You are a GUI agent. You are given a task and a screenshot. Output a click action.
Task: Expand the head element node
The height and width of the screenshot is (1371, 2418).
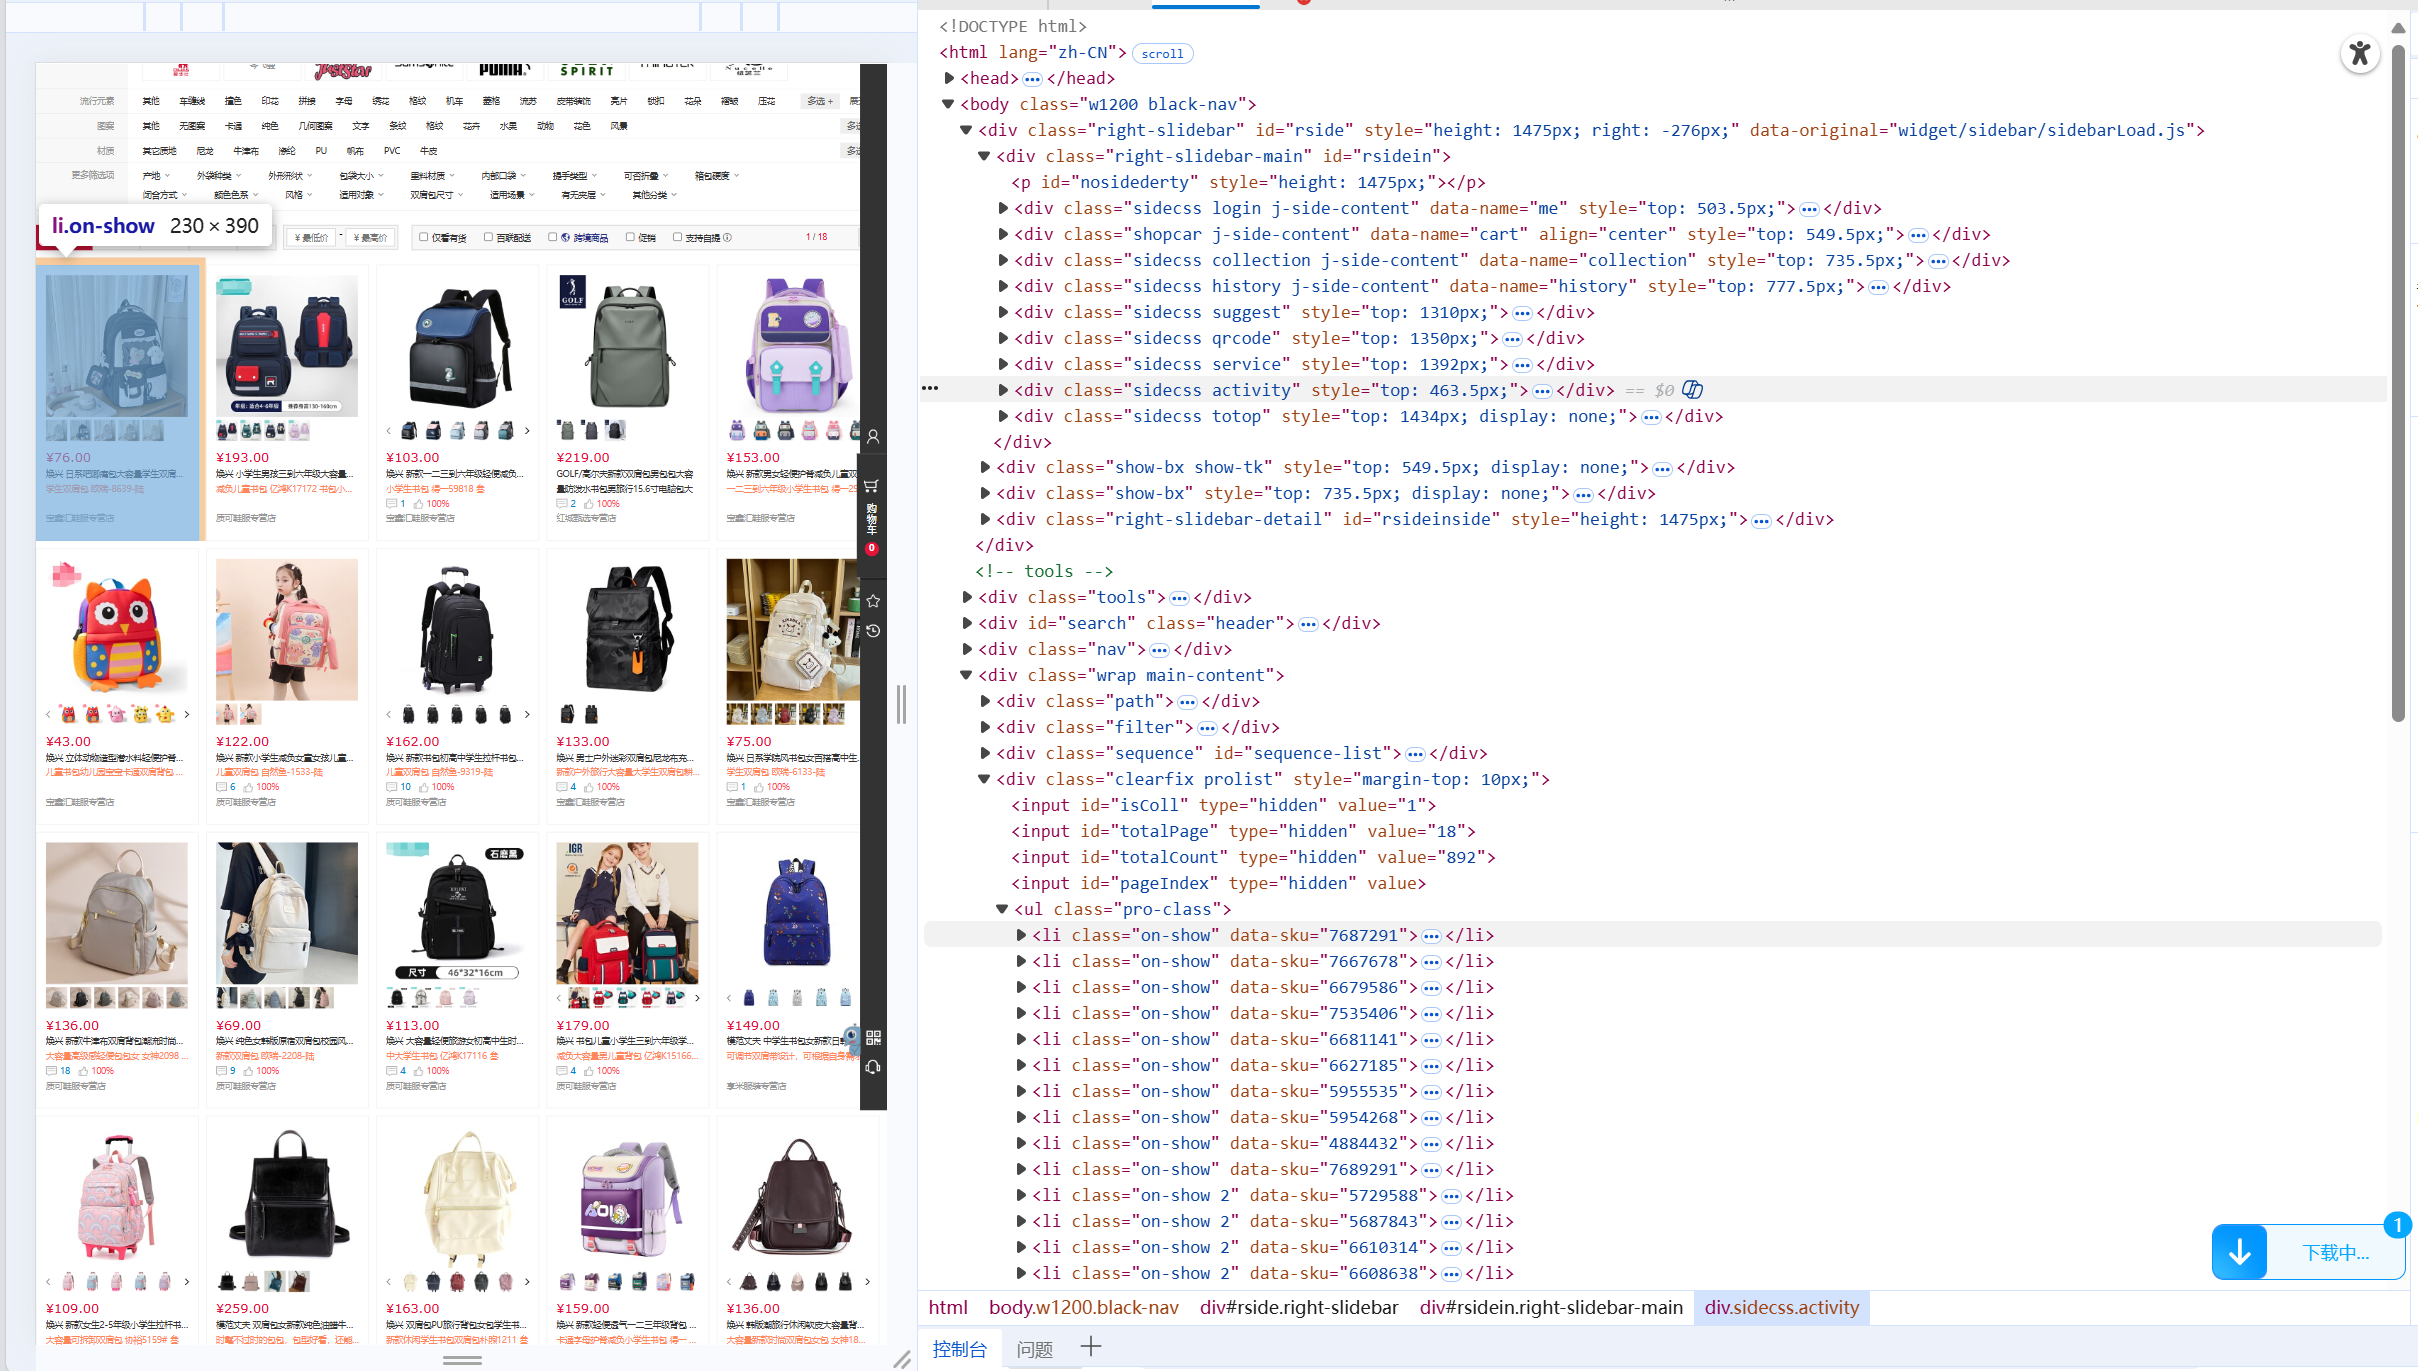click(x=949, y=78)
